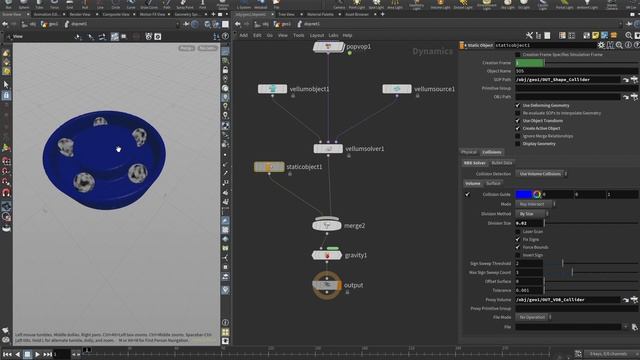Select the arrow Select tool in viewport toolbar
Screen dimensions: 640x360
[x=6, y=84]
